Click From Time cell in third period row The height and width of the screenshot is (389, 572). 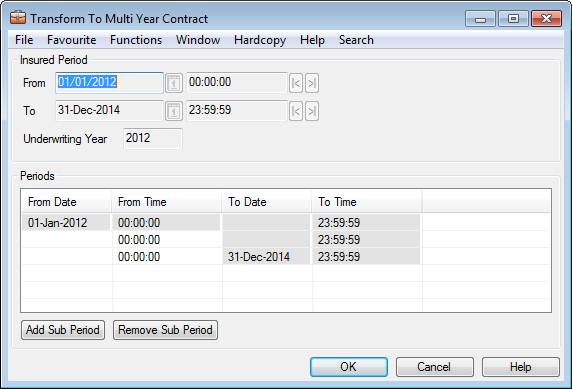tap(166, 257)
